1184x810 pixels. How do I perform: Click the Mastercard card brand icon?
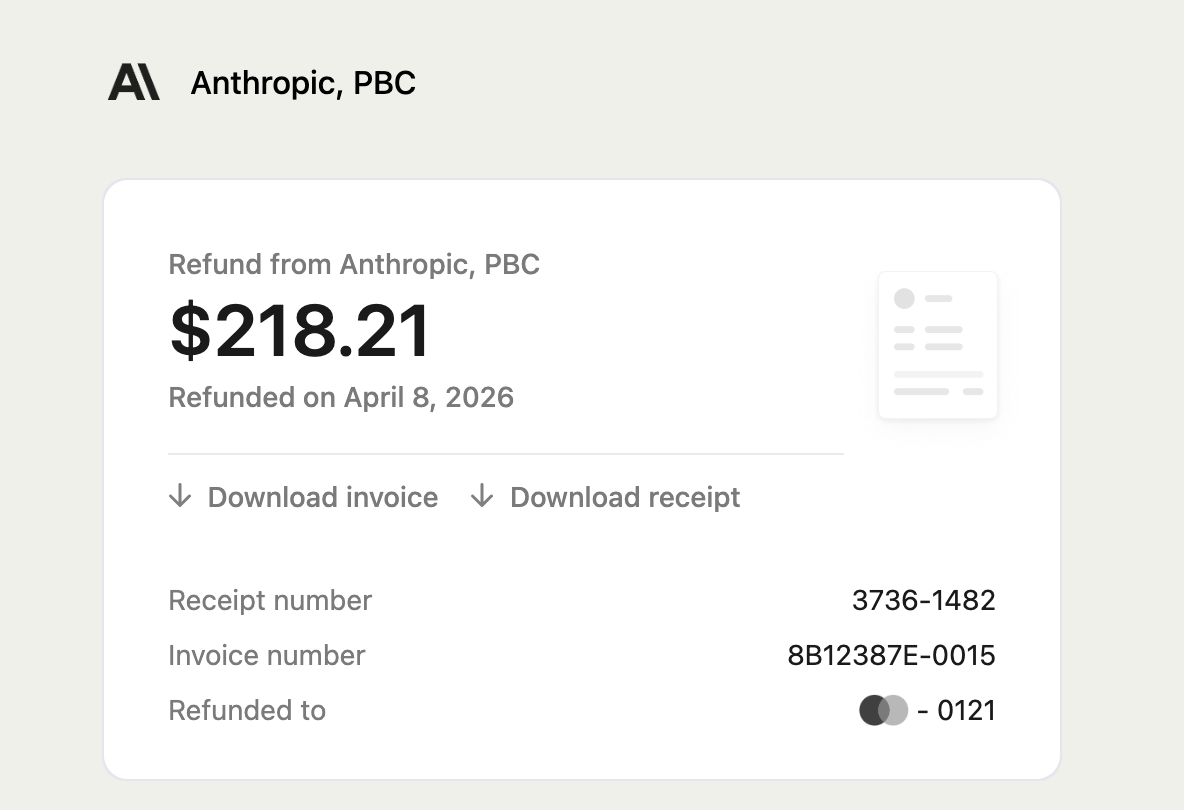point(883,710)
